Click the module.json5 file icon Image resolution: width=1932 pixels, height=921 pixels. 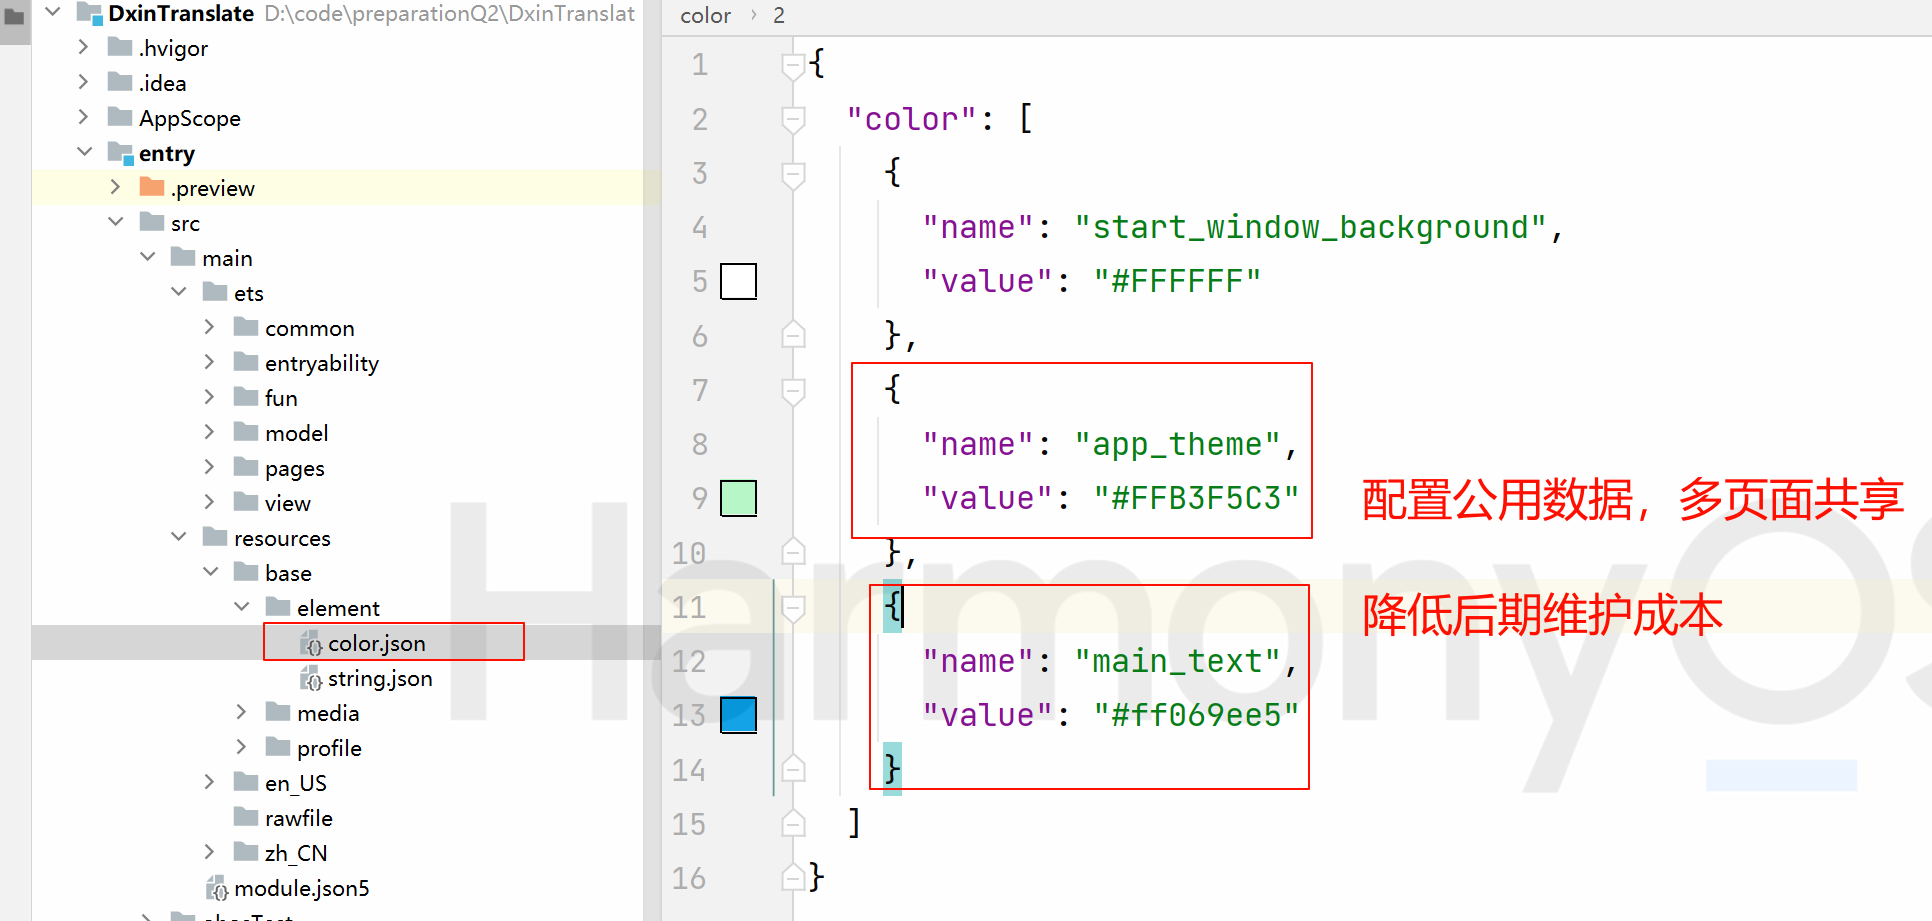[217, 888]
